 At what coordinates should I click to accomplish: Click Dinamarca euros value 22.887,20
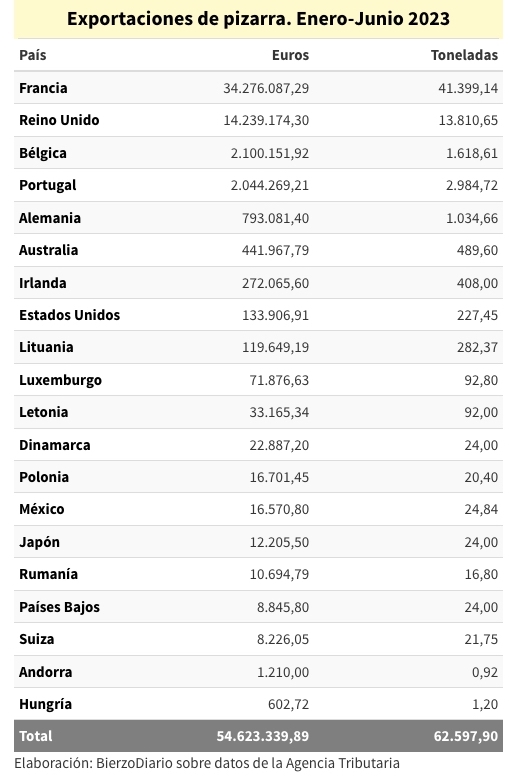[279, 445]
